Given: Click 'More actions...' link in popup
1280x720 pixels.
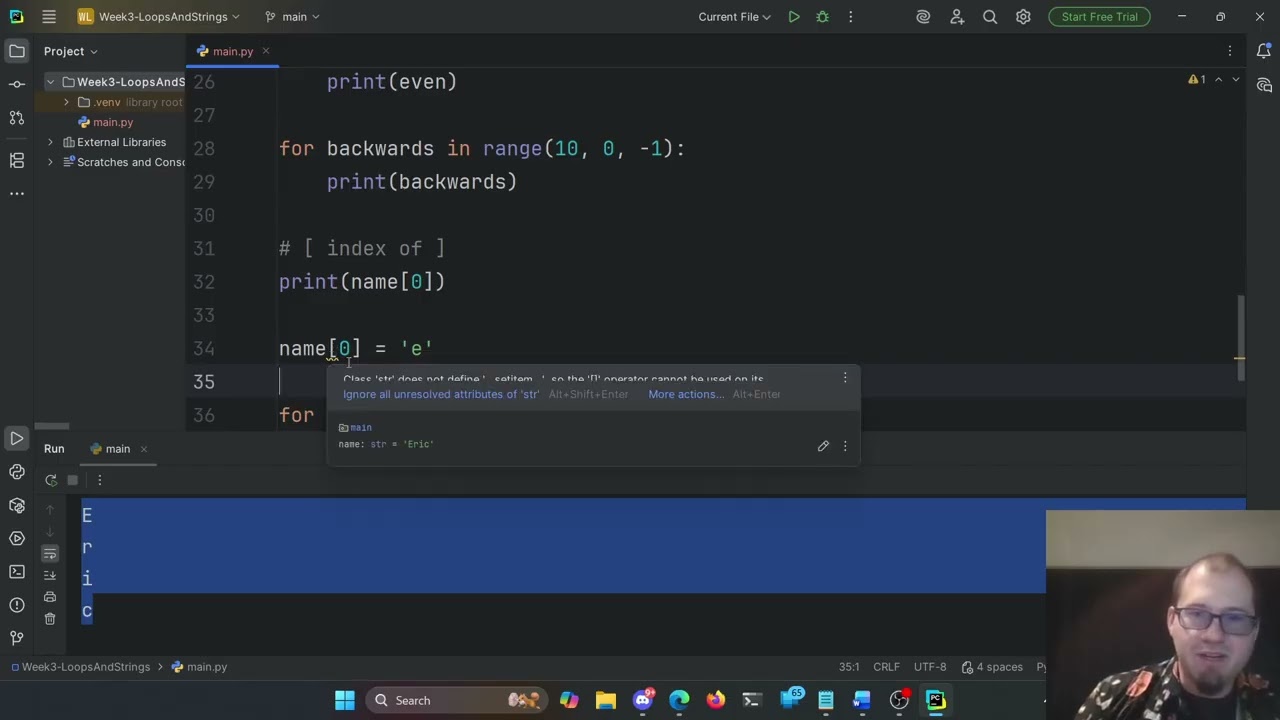Looking at the screenshot, I should pos(686,394).
